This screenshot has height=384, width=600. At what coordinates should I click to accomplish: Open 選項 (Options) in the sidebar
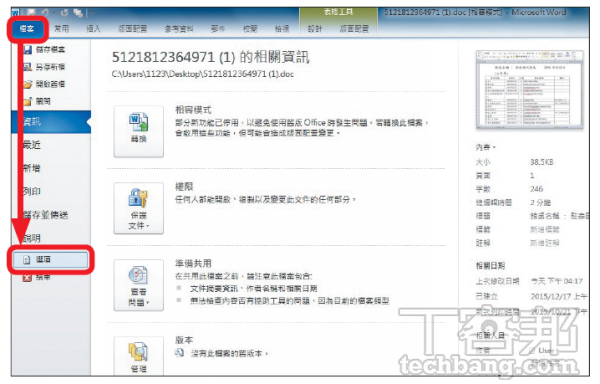pyautogui.click(x=51, y=260)
